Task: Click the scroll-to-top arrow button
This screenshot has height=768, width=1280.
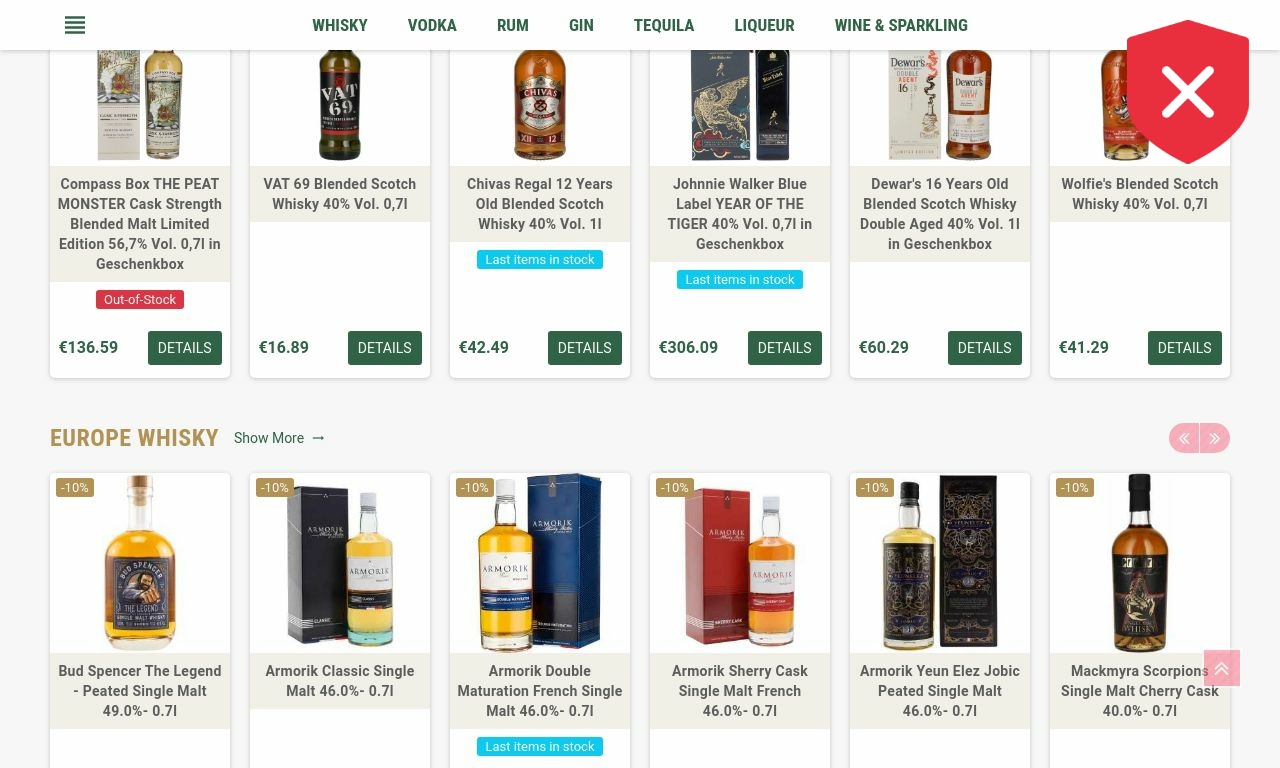Action: click(x=1222, y=668)
